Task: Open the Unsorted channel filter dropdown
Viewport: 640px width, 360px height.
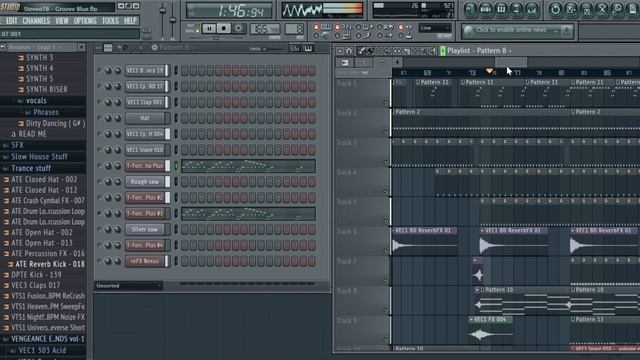Action: click(129, 286)
